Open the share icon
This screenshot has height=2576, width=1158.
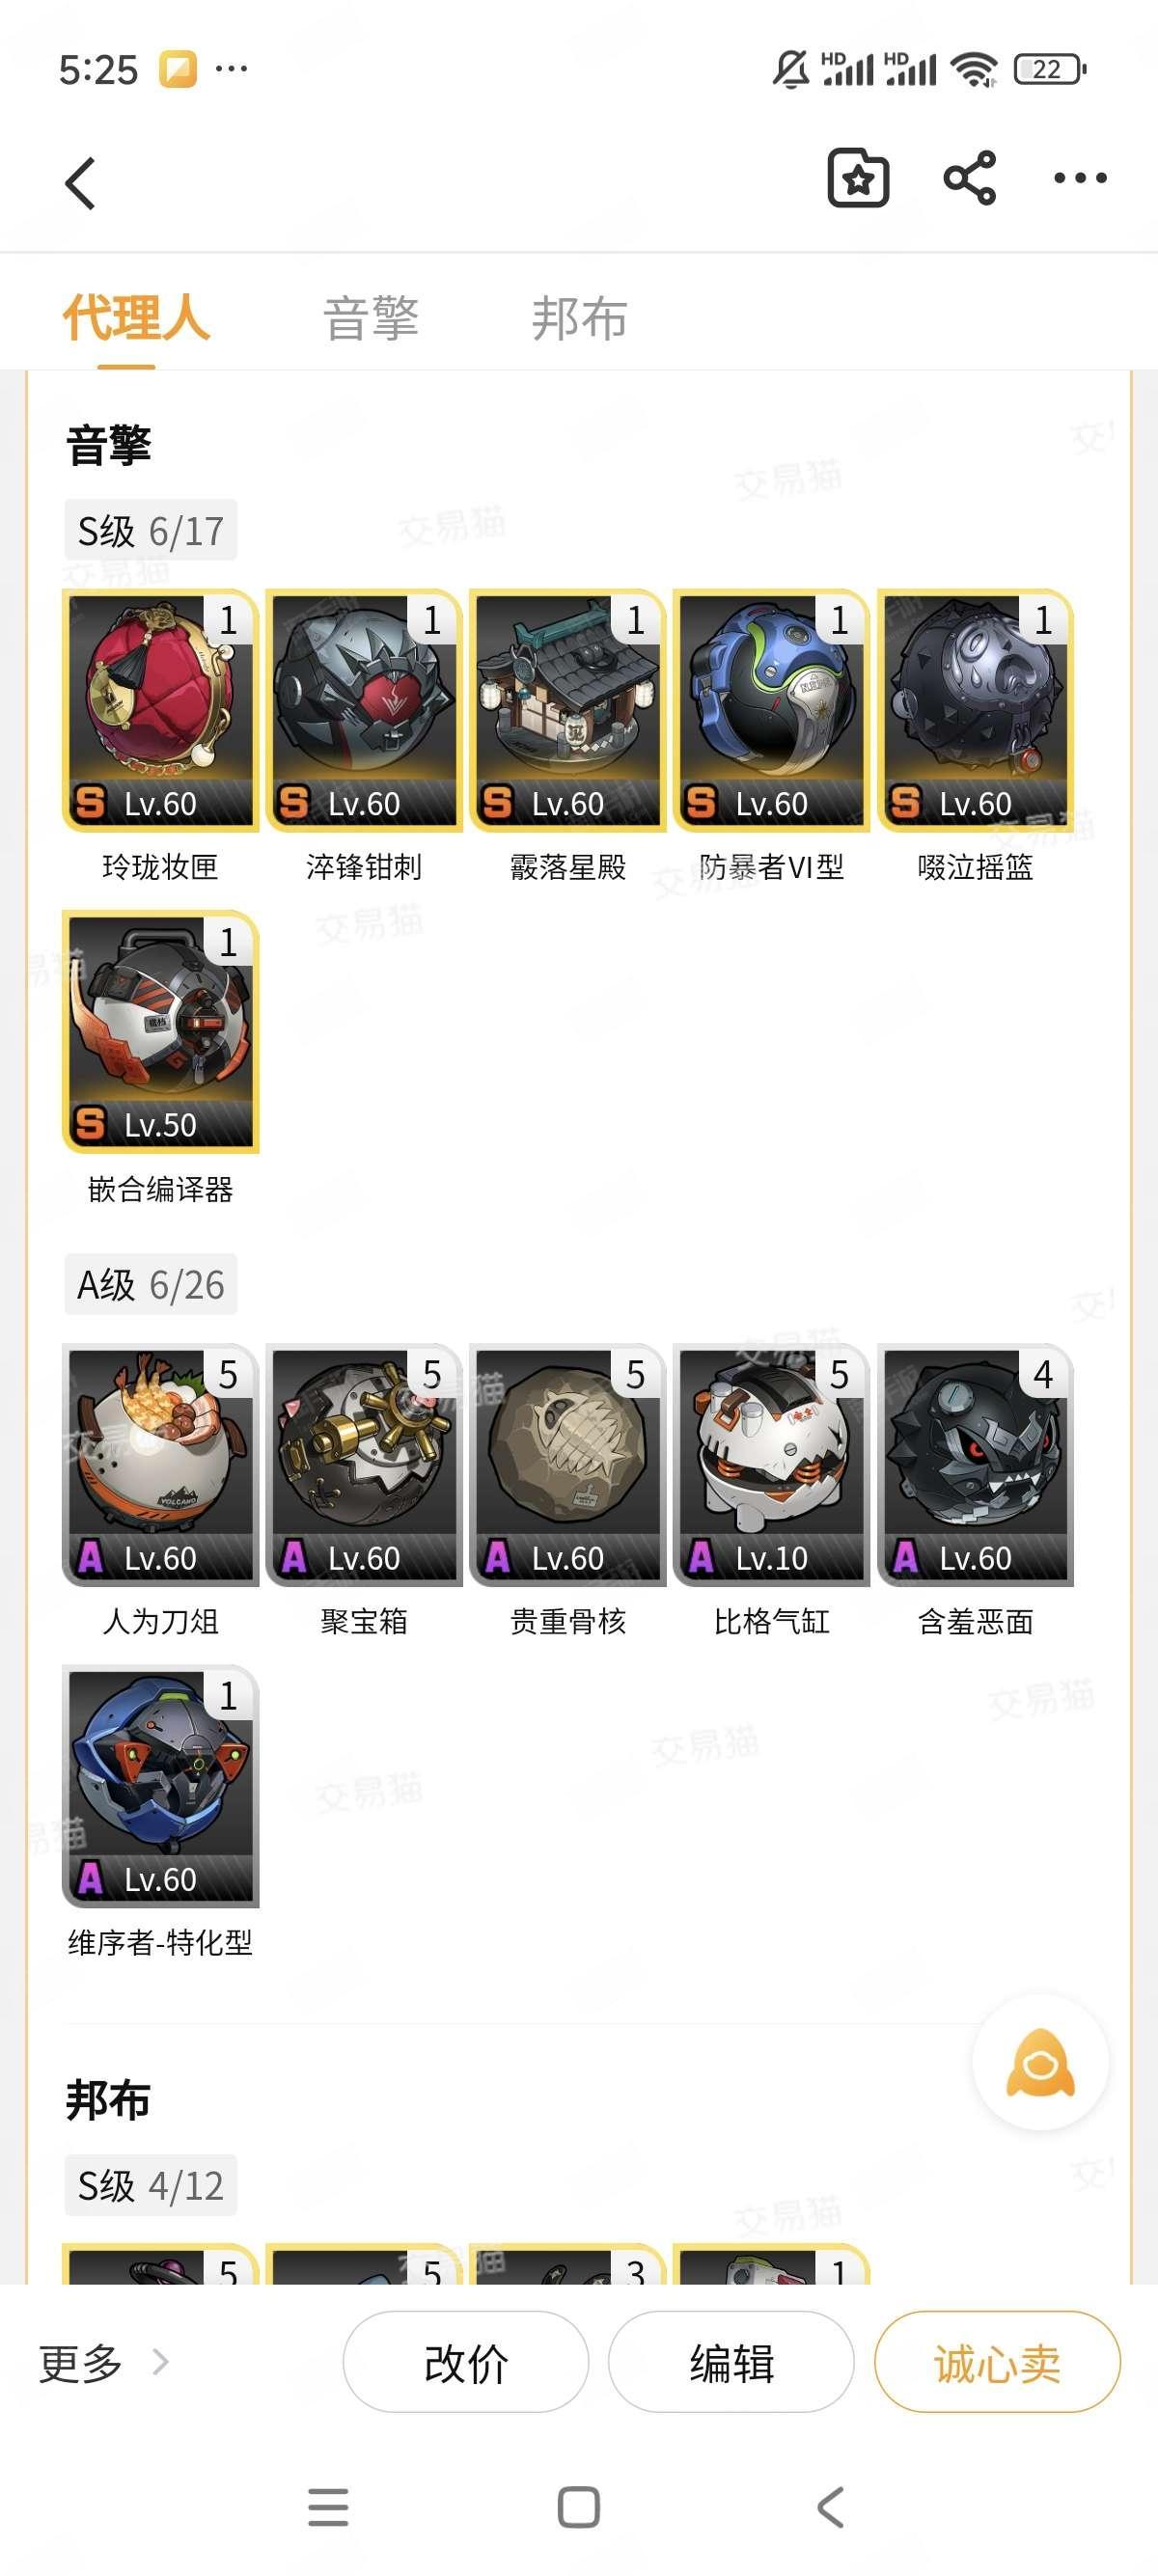click(x=969, y=179)
